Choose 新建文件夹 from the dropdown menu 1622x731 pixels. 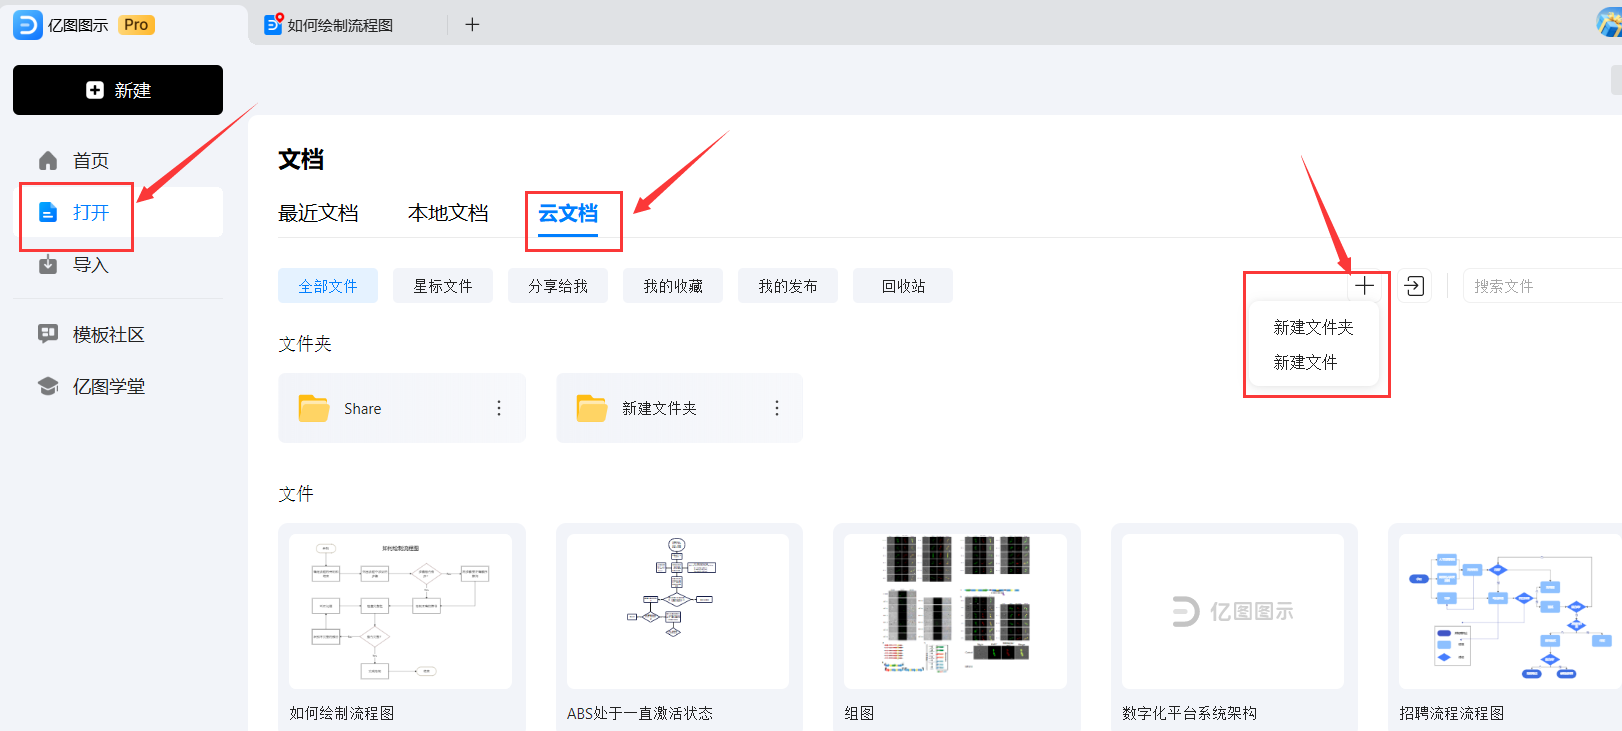(1312, 327)
